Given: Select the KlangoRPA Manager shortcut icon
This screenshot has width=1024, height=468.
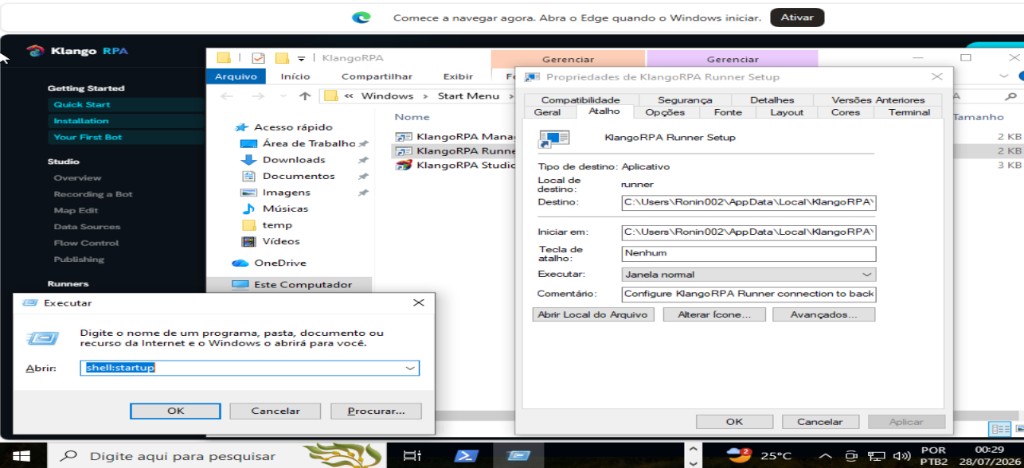Looking at the screenshot, I should tap(404, 137).
